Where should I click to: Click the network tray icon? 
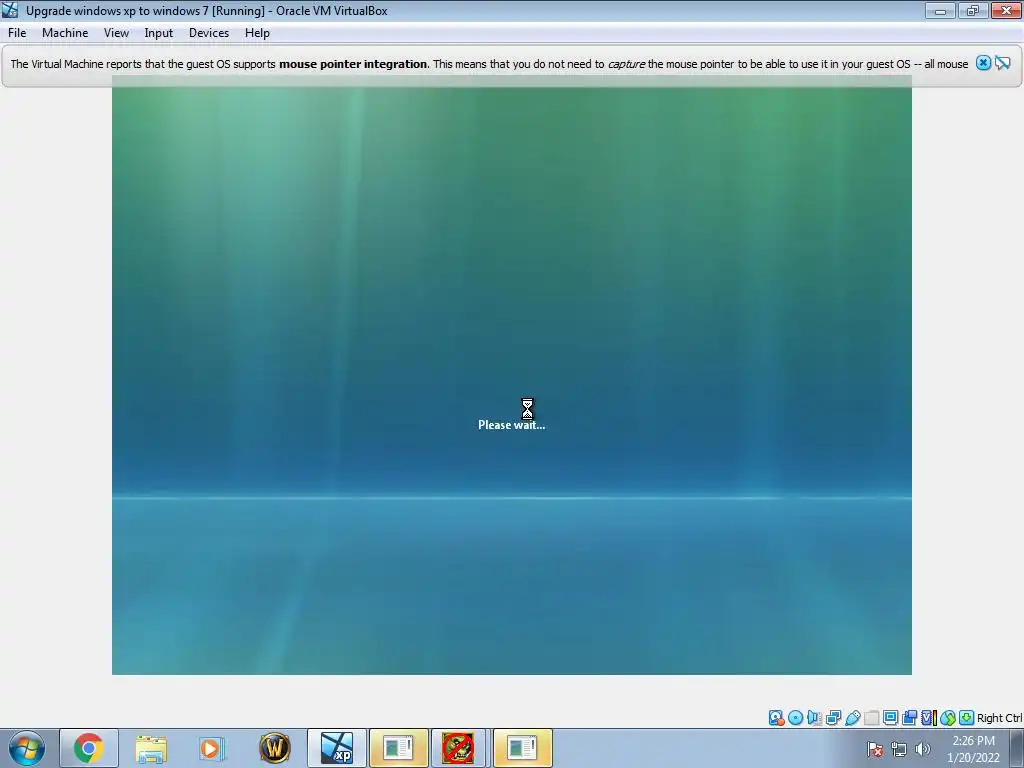click(x=899, y=749)
